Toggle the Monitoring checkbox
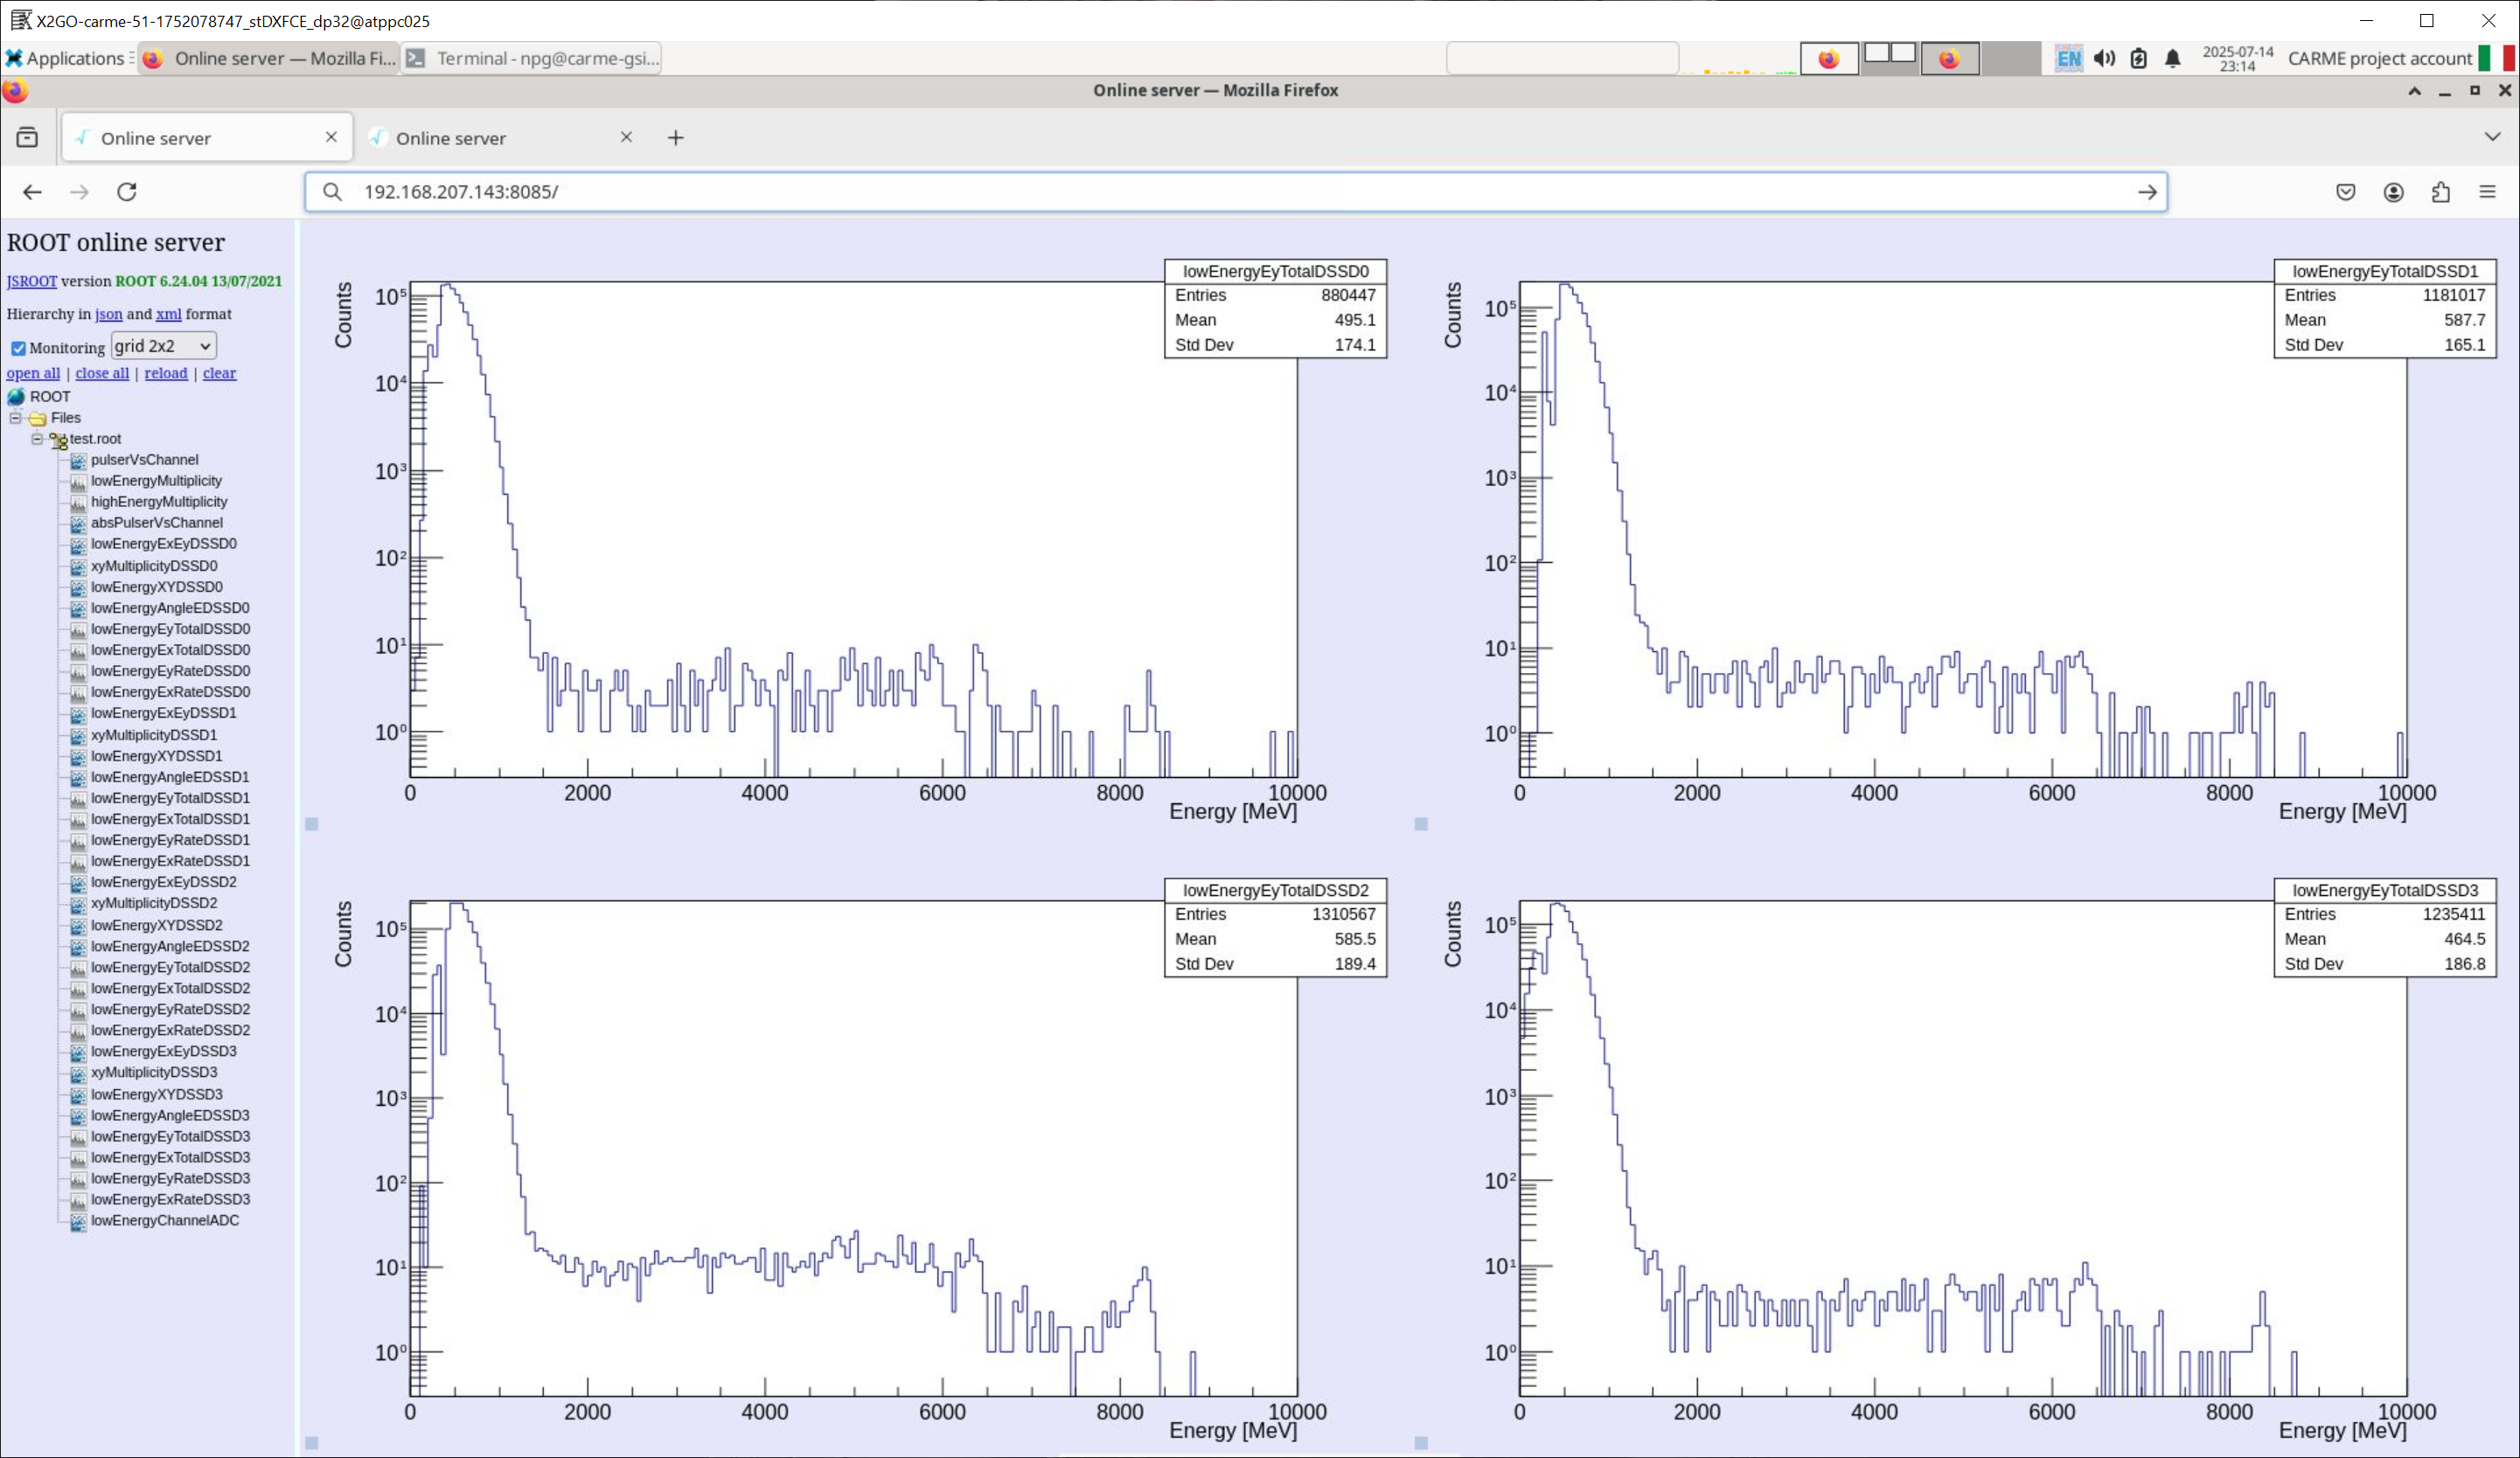 tap(18, 348)
